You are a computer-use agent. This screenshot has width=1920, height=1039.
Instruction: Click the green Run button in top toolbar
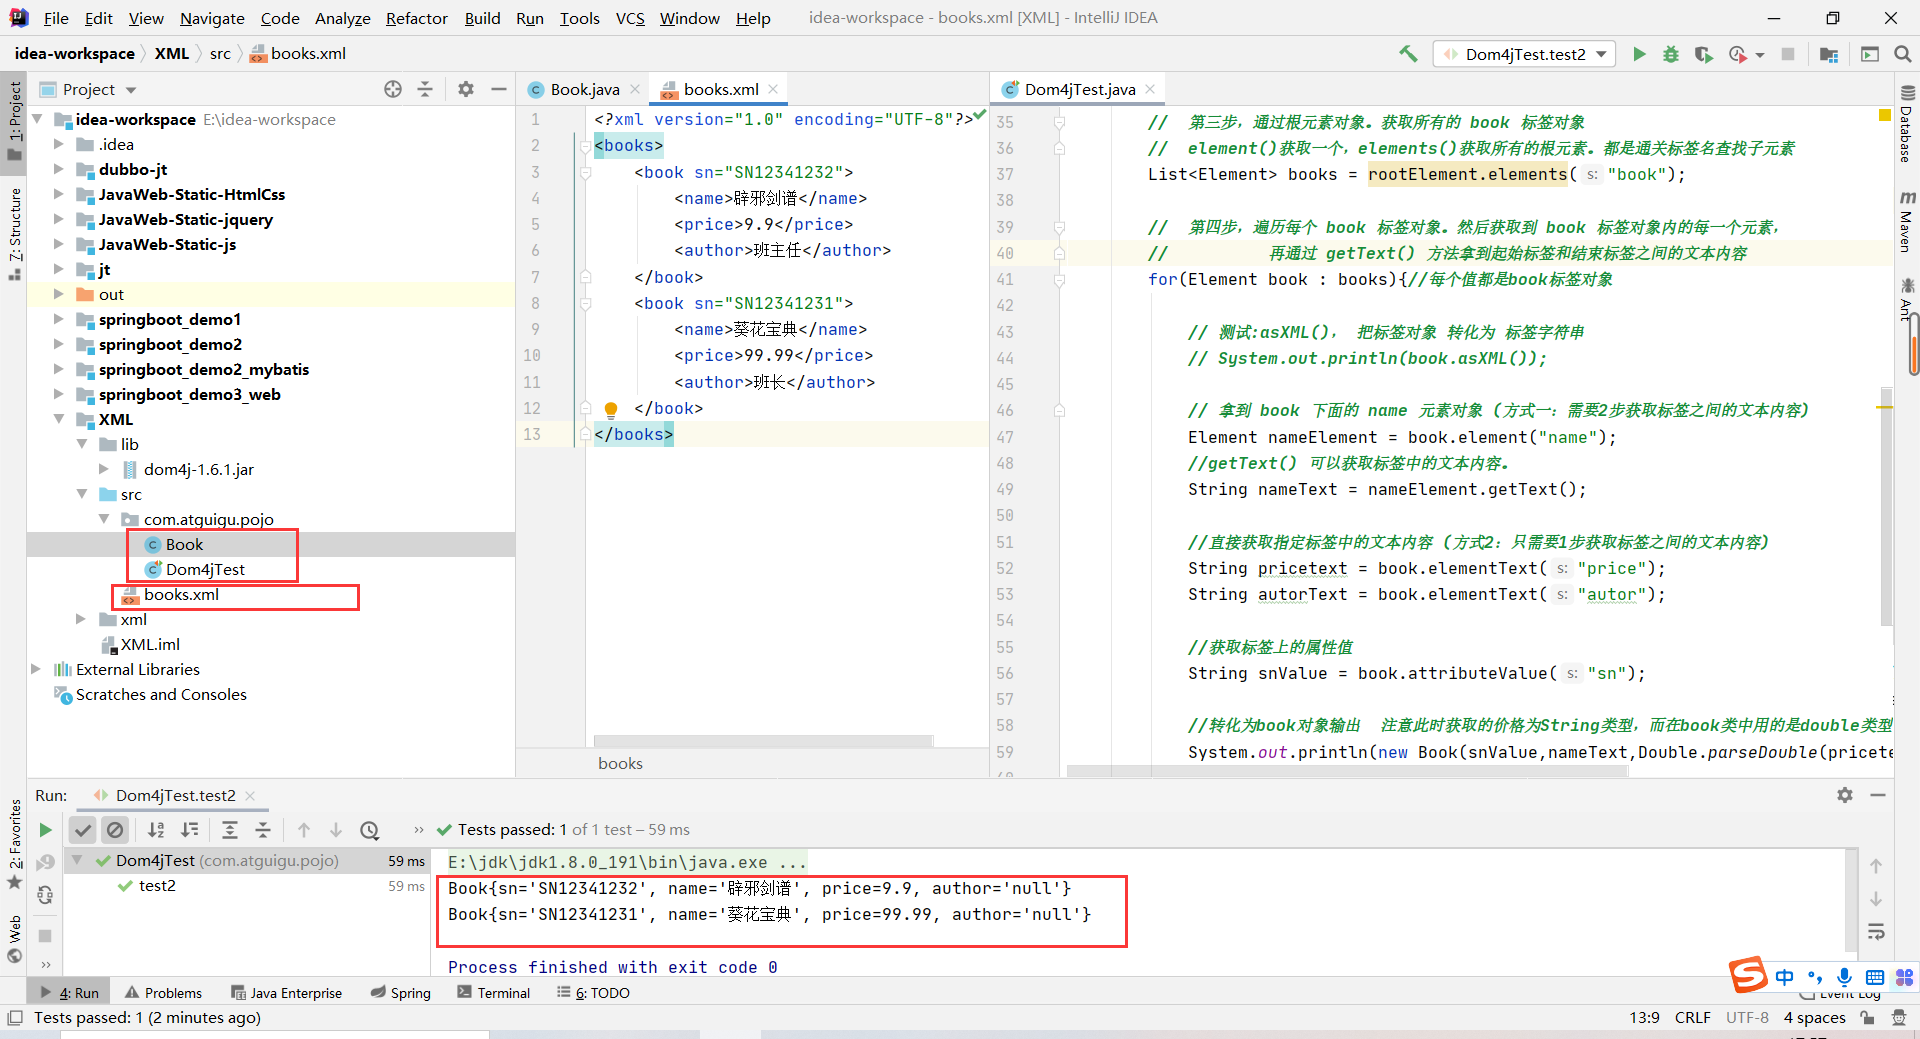1639,54
